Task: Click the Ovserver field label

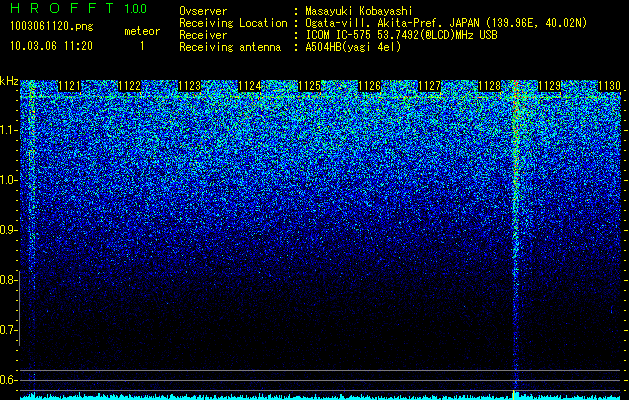Action: [x=203, y=11]
